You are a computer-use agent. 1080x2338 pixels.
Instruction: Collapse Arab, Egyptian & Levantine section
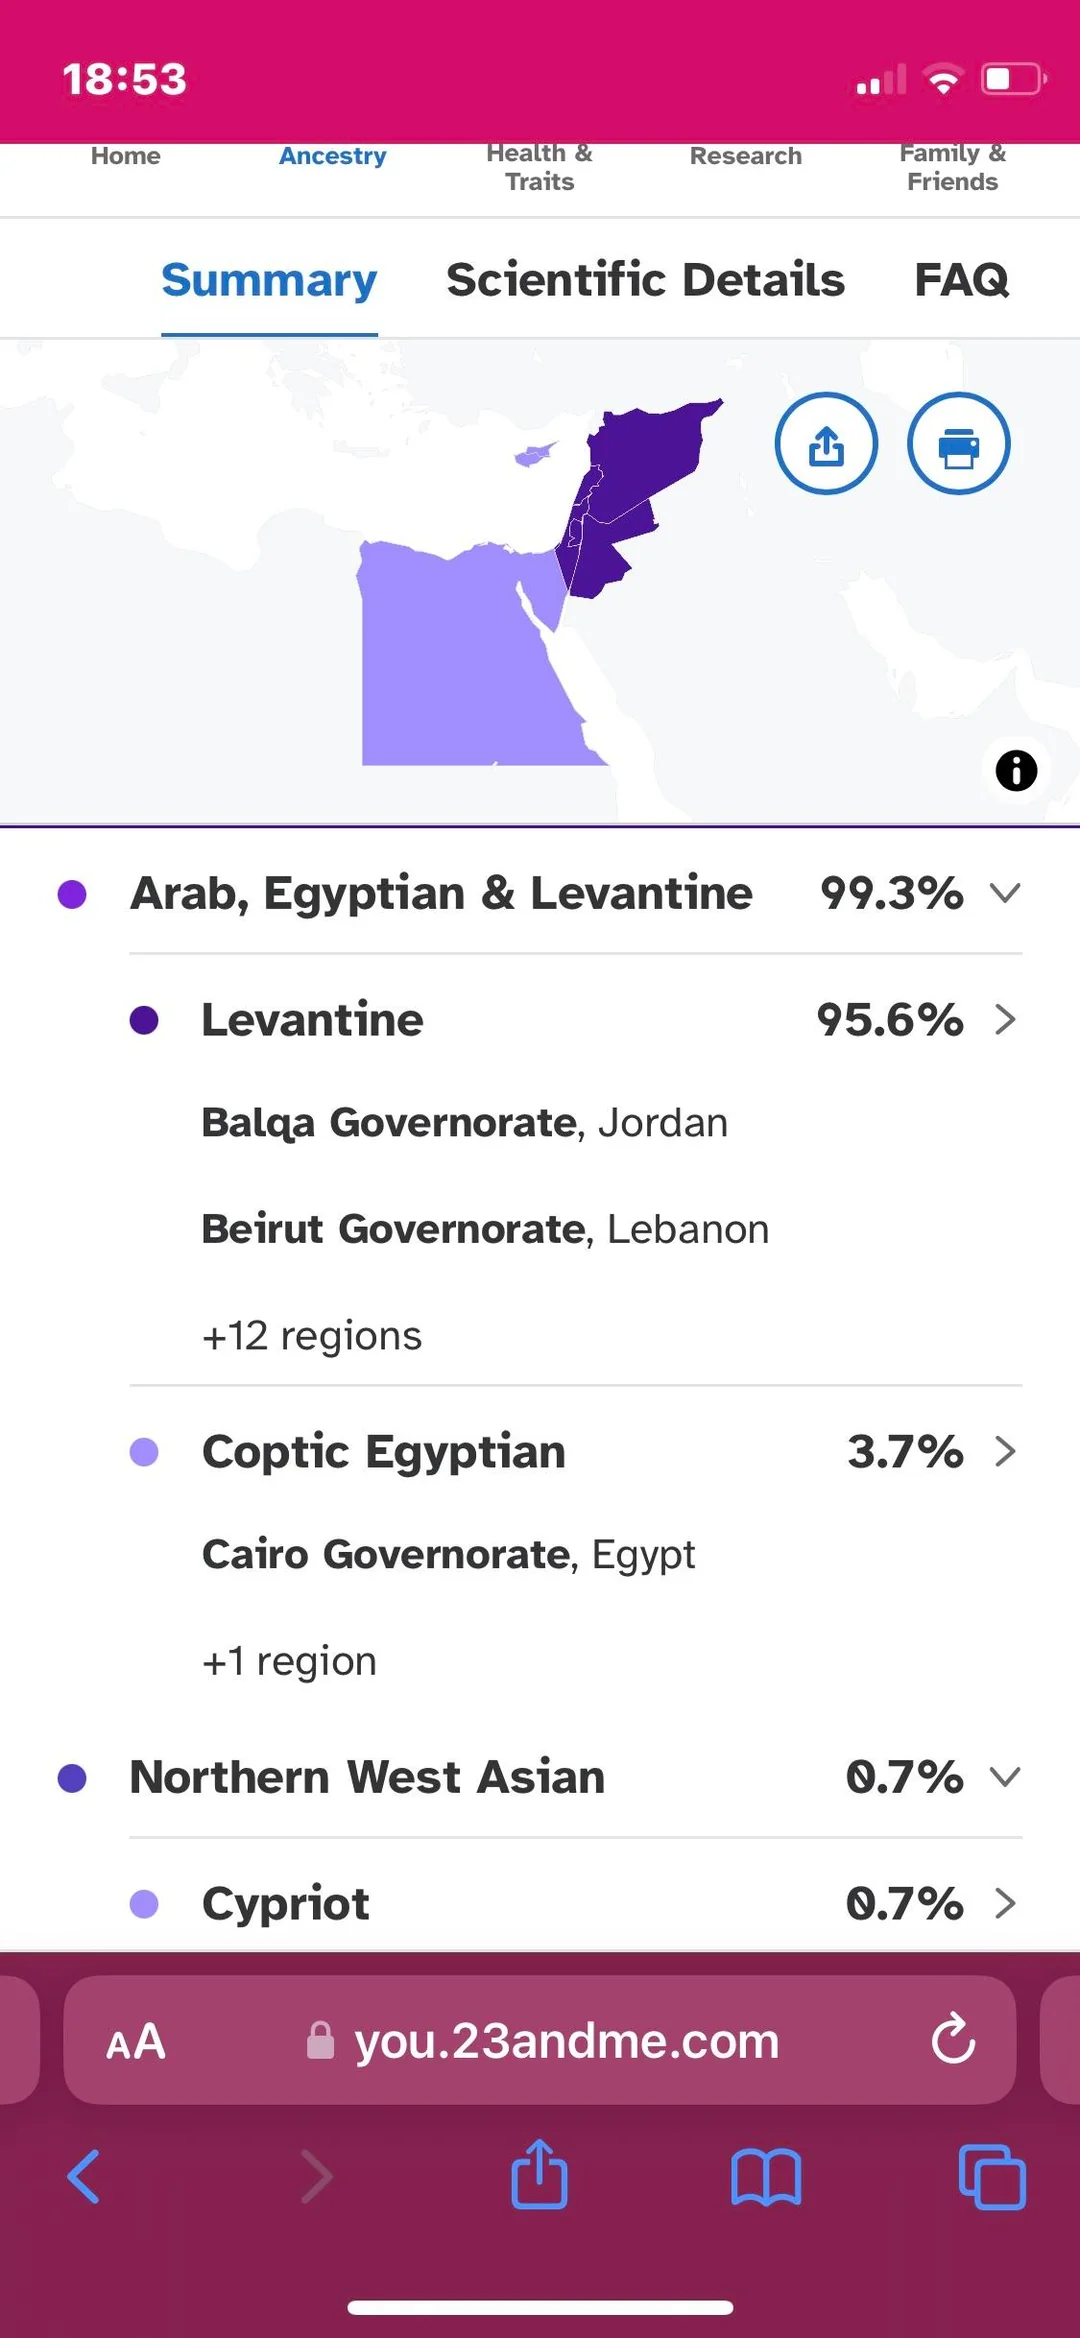pos(1005,892)
